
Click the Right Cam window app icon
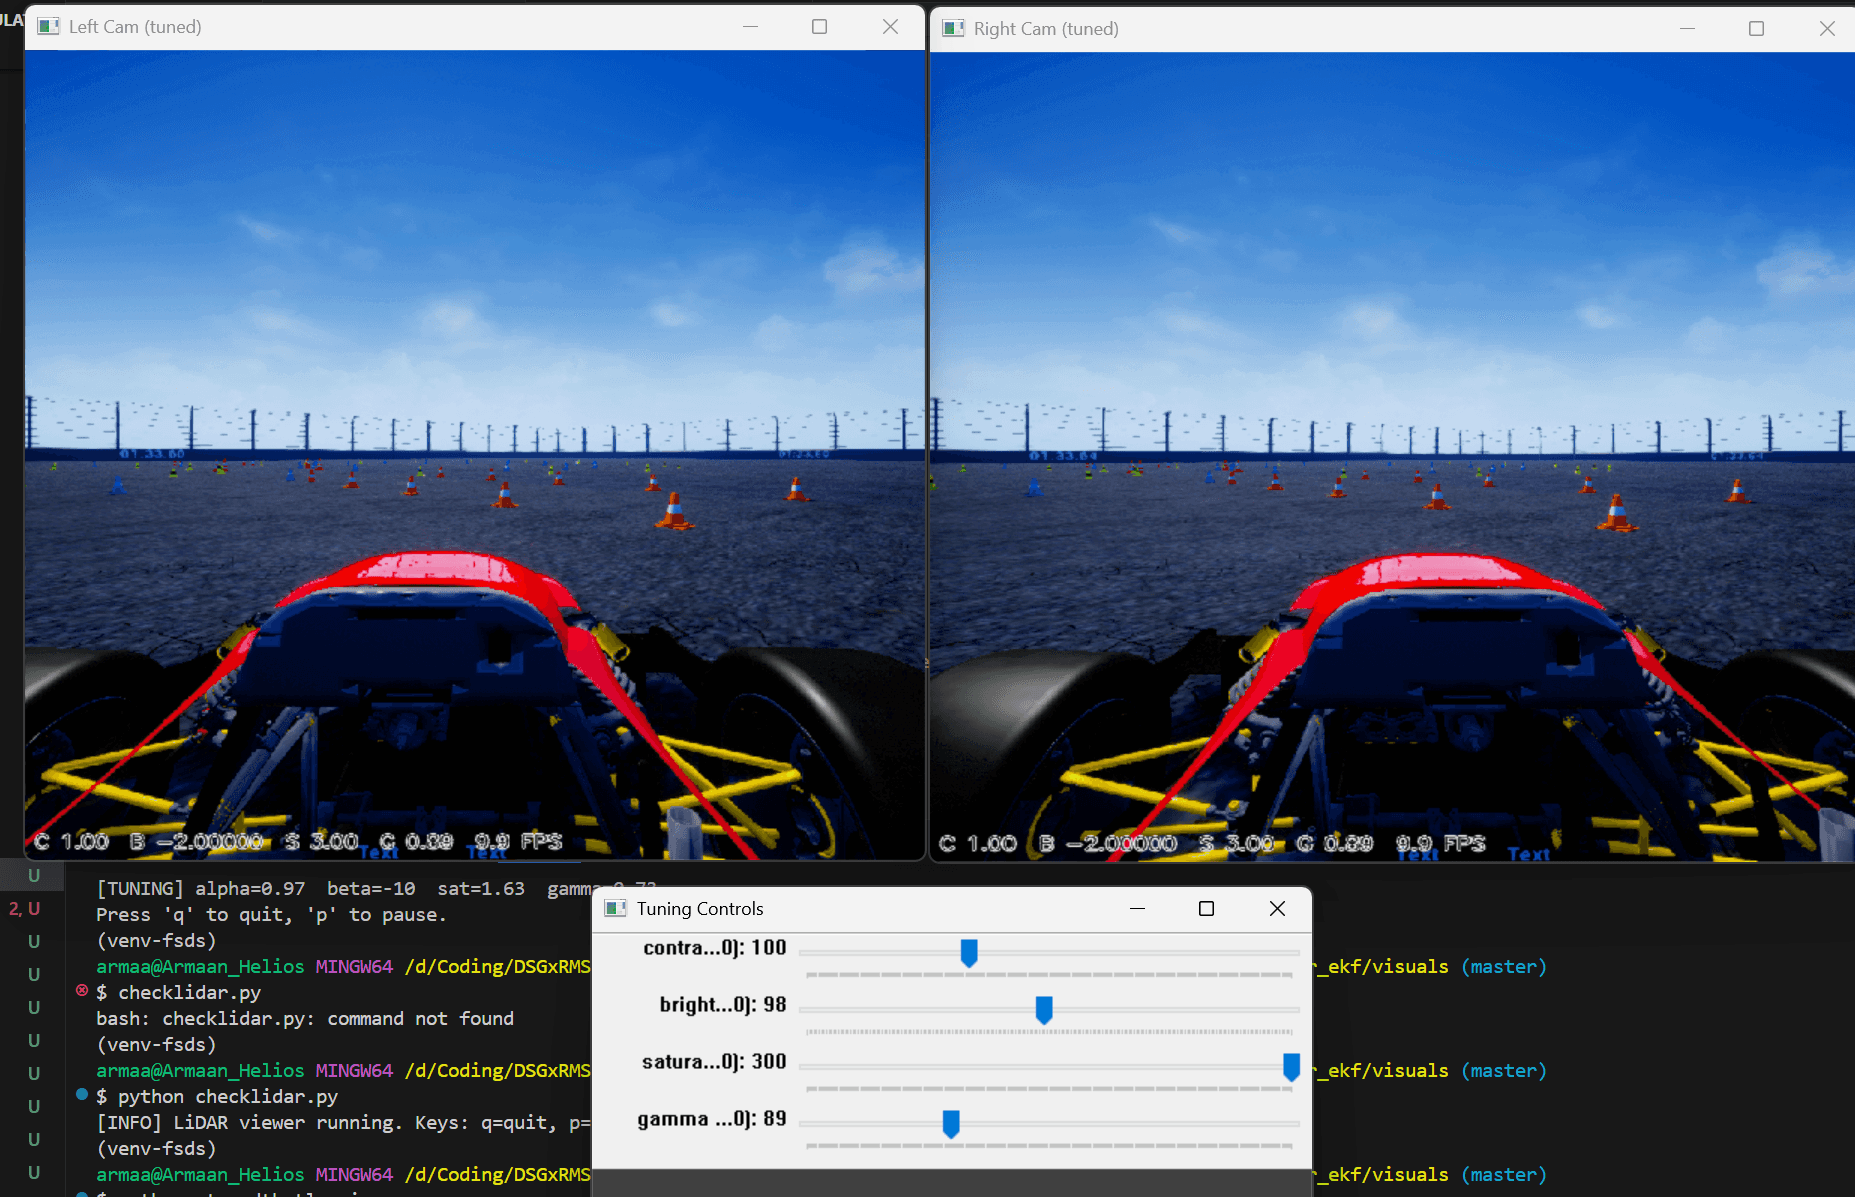954,29
